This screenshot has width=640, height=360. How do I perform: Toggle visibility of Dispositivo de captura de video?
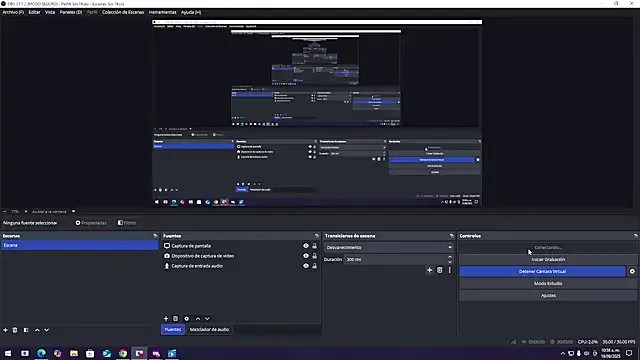(306, 256)
